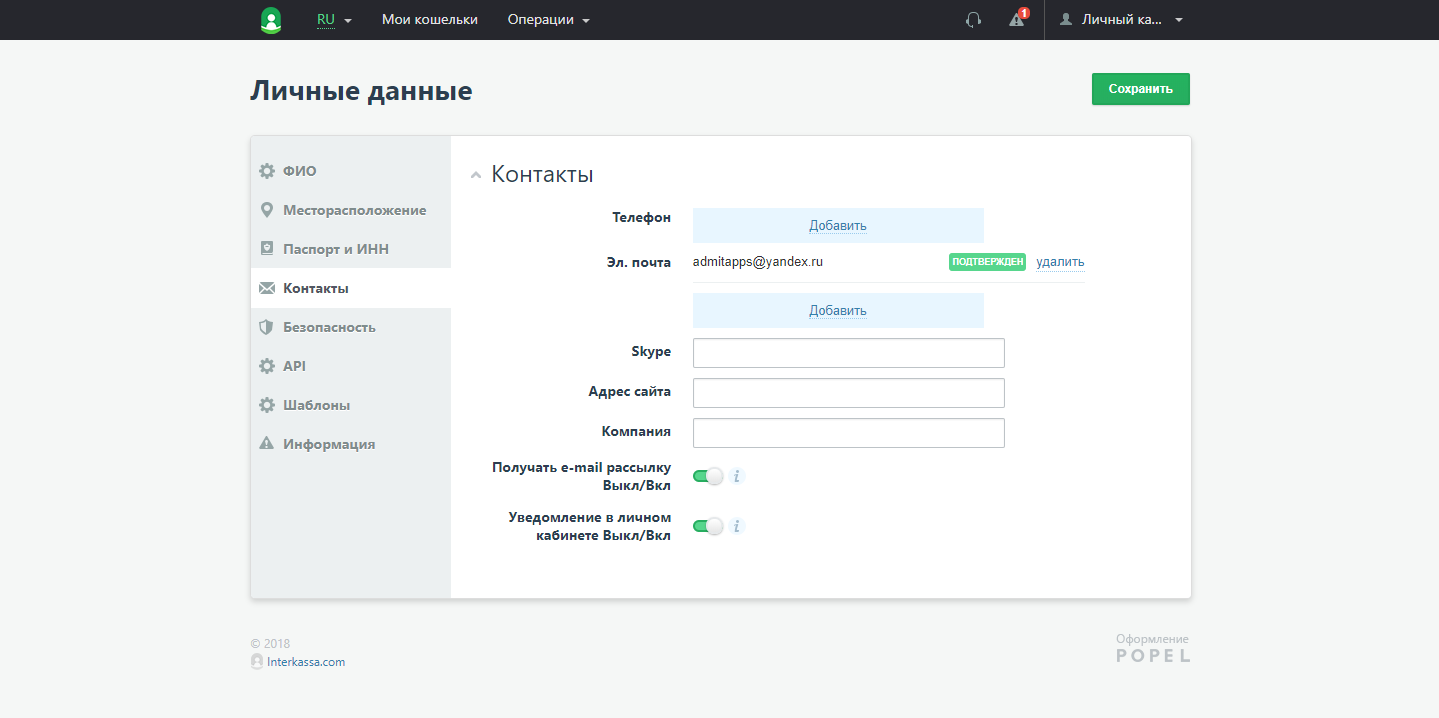
Task: Click the info icon beside Уведомление toggle
Action: click(x=737, y=526)
